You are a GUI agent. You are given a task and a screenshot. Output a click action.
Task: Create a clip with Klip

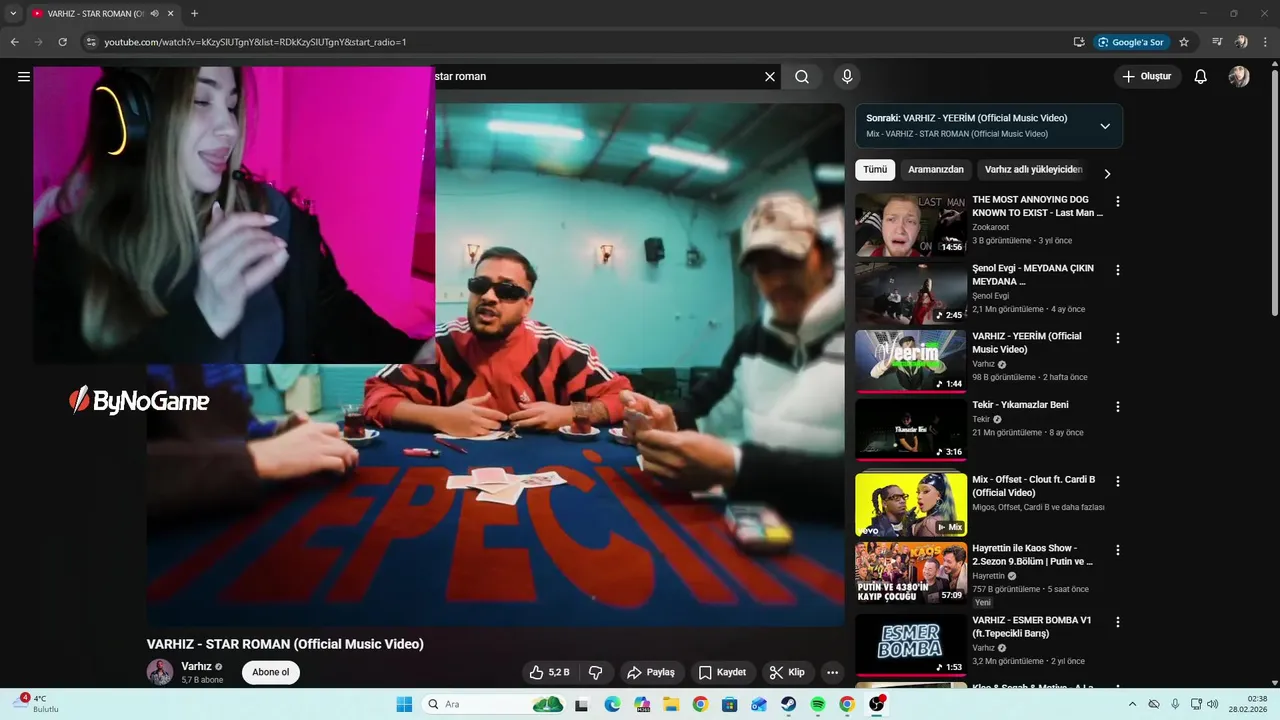[x=787, y=672]
